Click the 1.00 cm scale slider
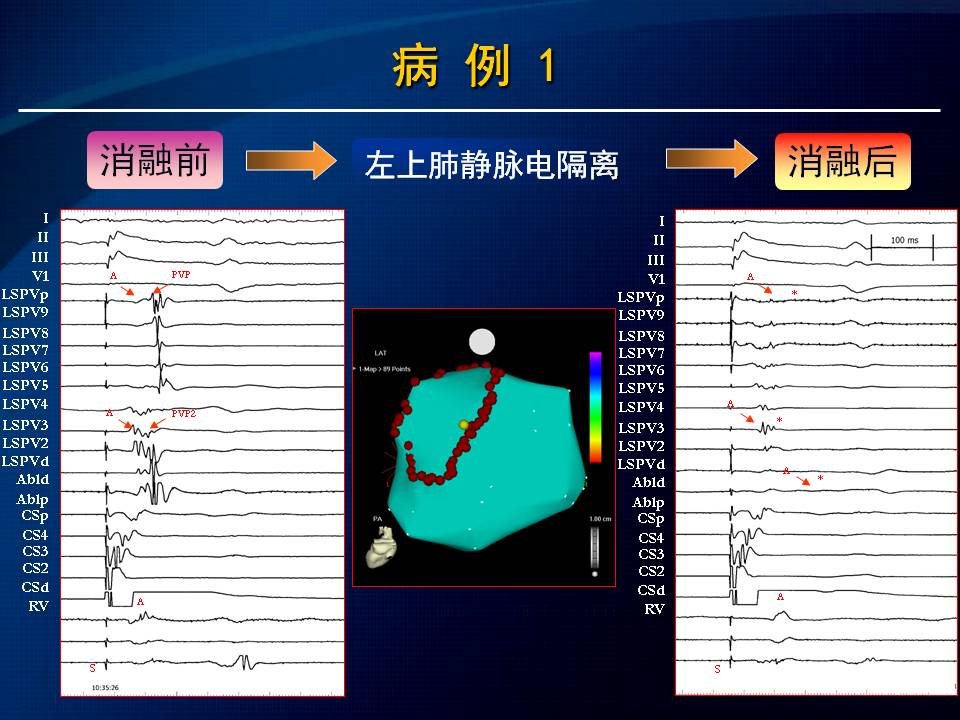The width and height of the screenshot is (960, 720). pos(594,551)
